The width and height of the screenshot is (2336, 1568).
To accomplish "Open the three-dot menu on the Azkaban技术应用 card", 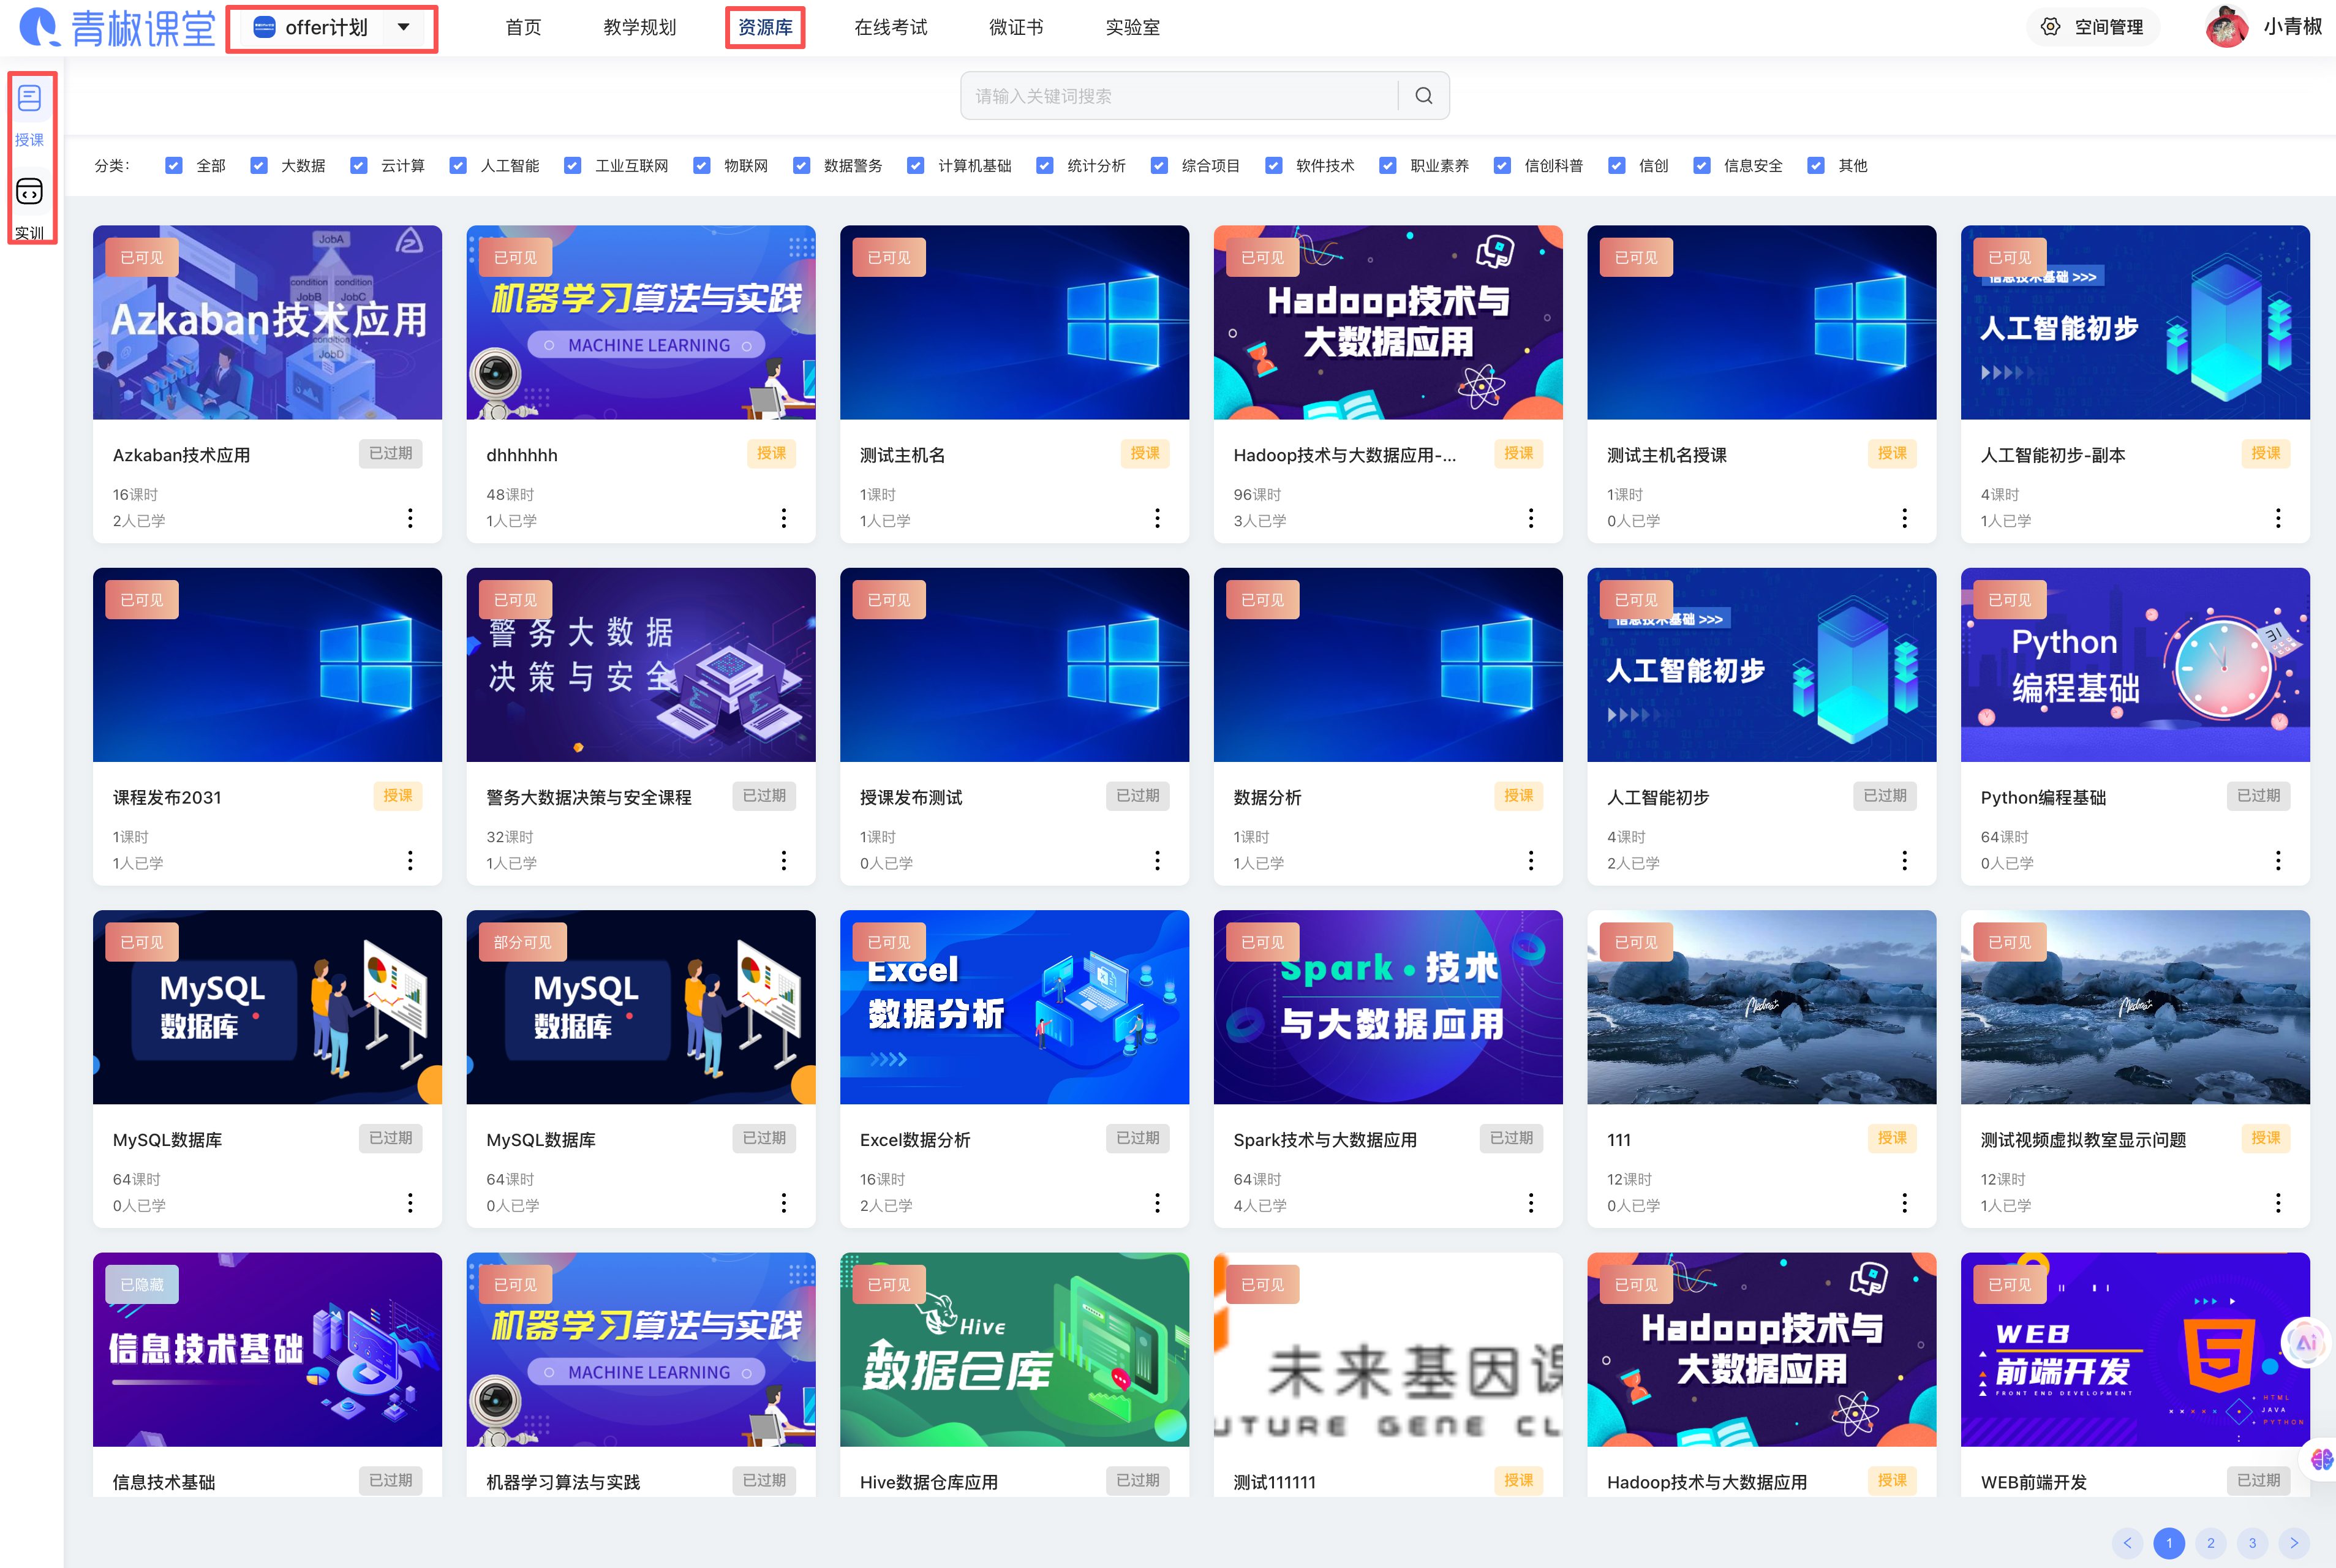I will pyautogui.click(x=410, y=518).
